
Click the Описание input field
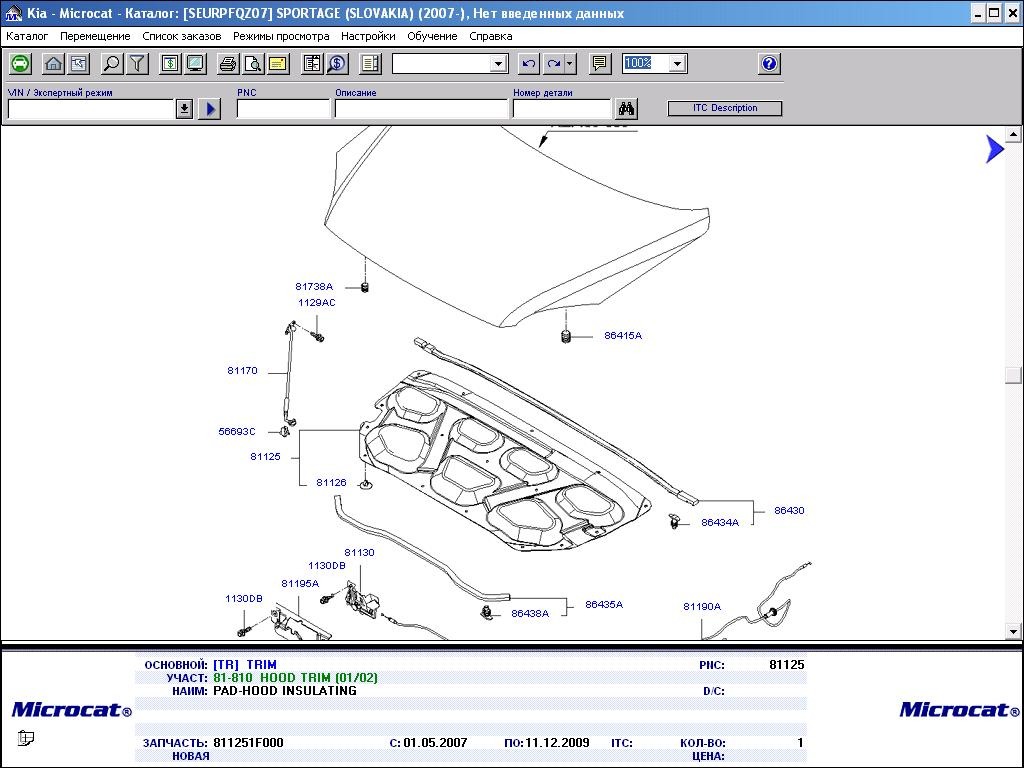click(x=421, y=109)
